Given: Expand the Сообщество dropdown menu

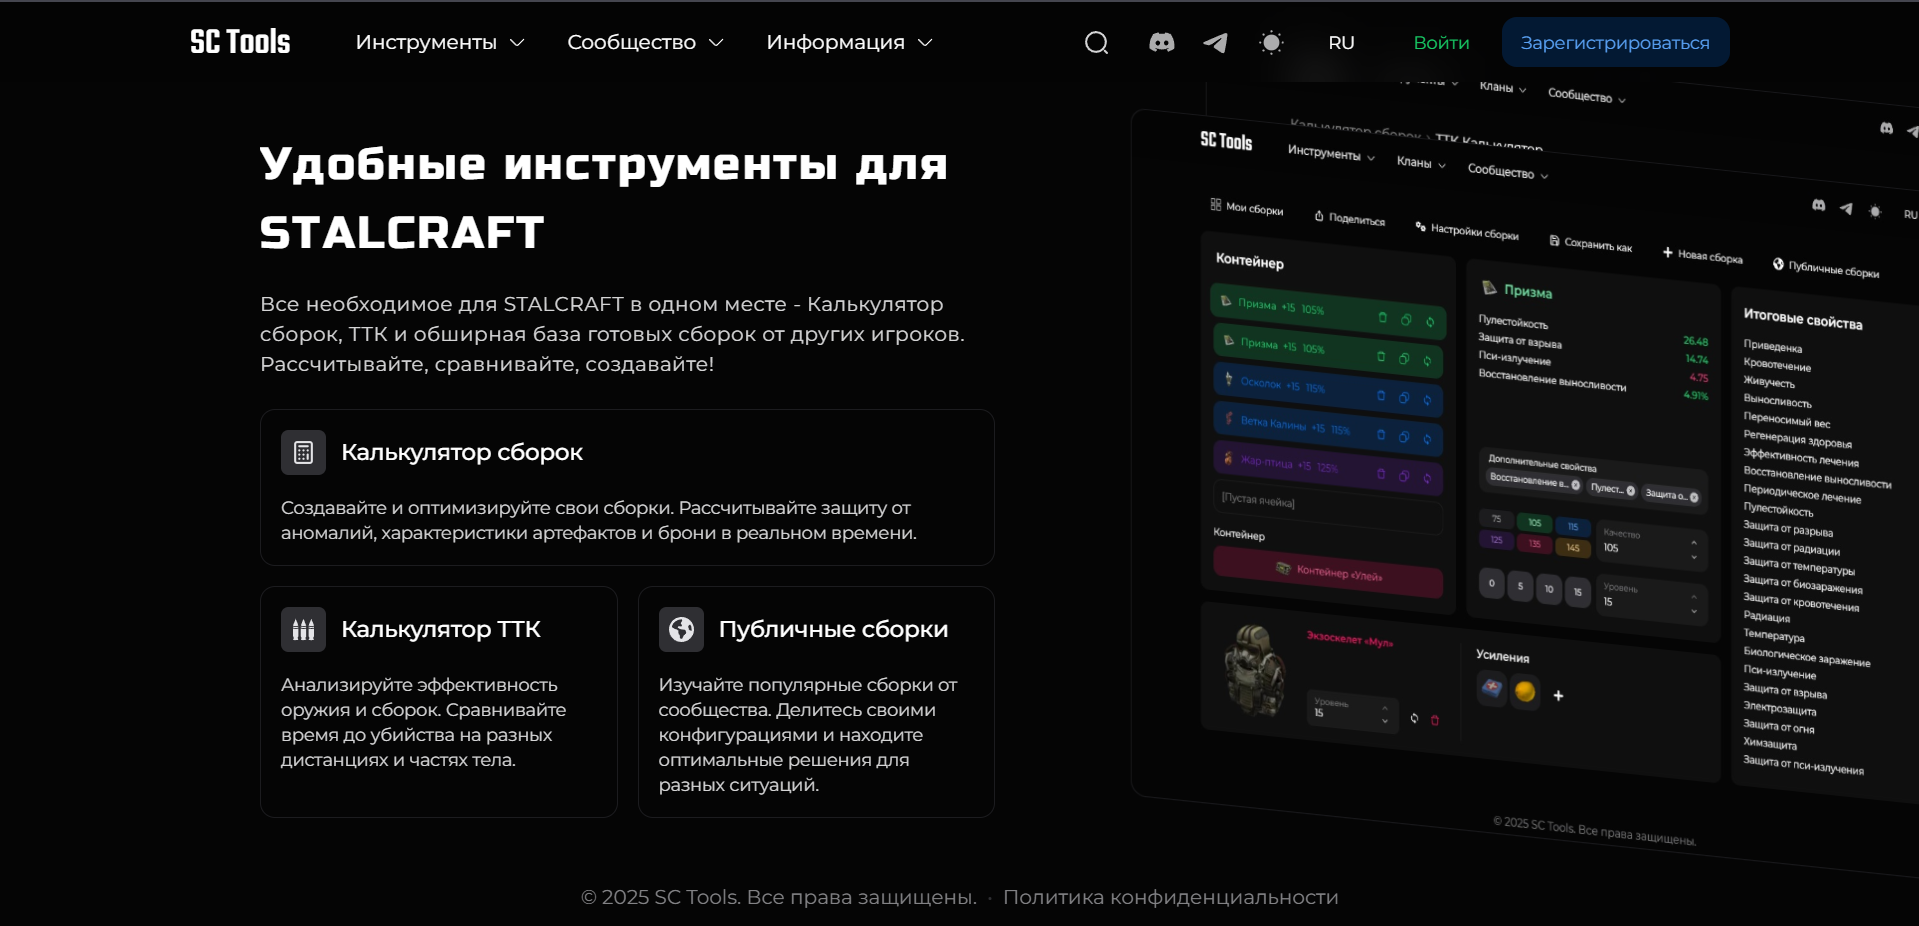Looking at the screenshot, I should (645, 43).
